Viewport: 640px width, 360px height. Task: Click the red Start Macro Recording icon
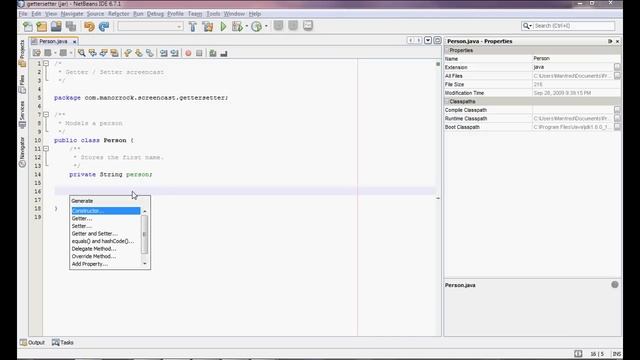[x=188, y=53]
